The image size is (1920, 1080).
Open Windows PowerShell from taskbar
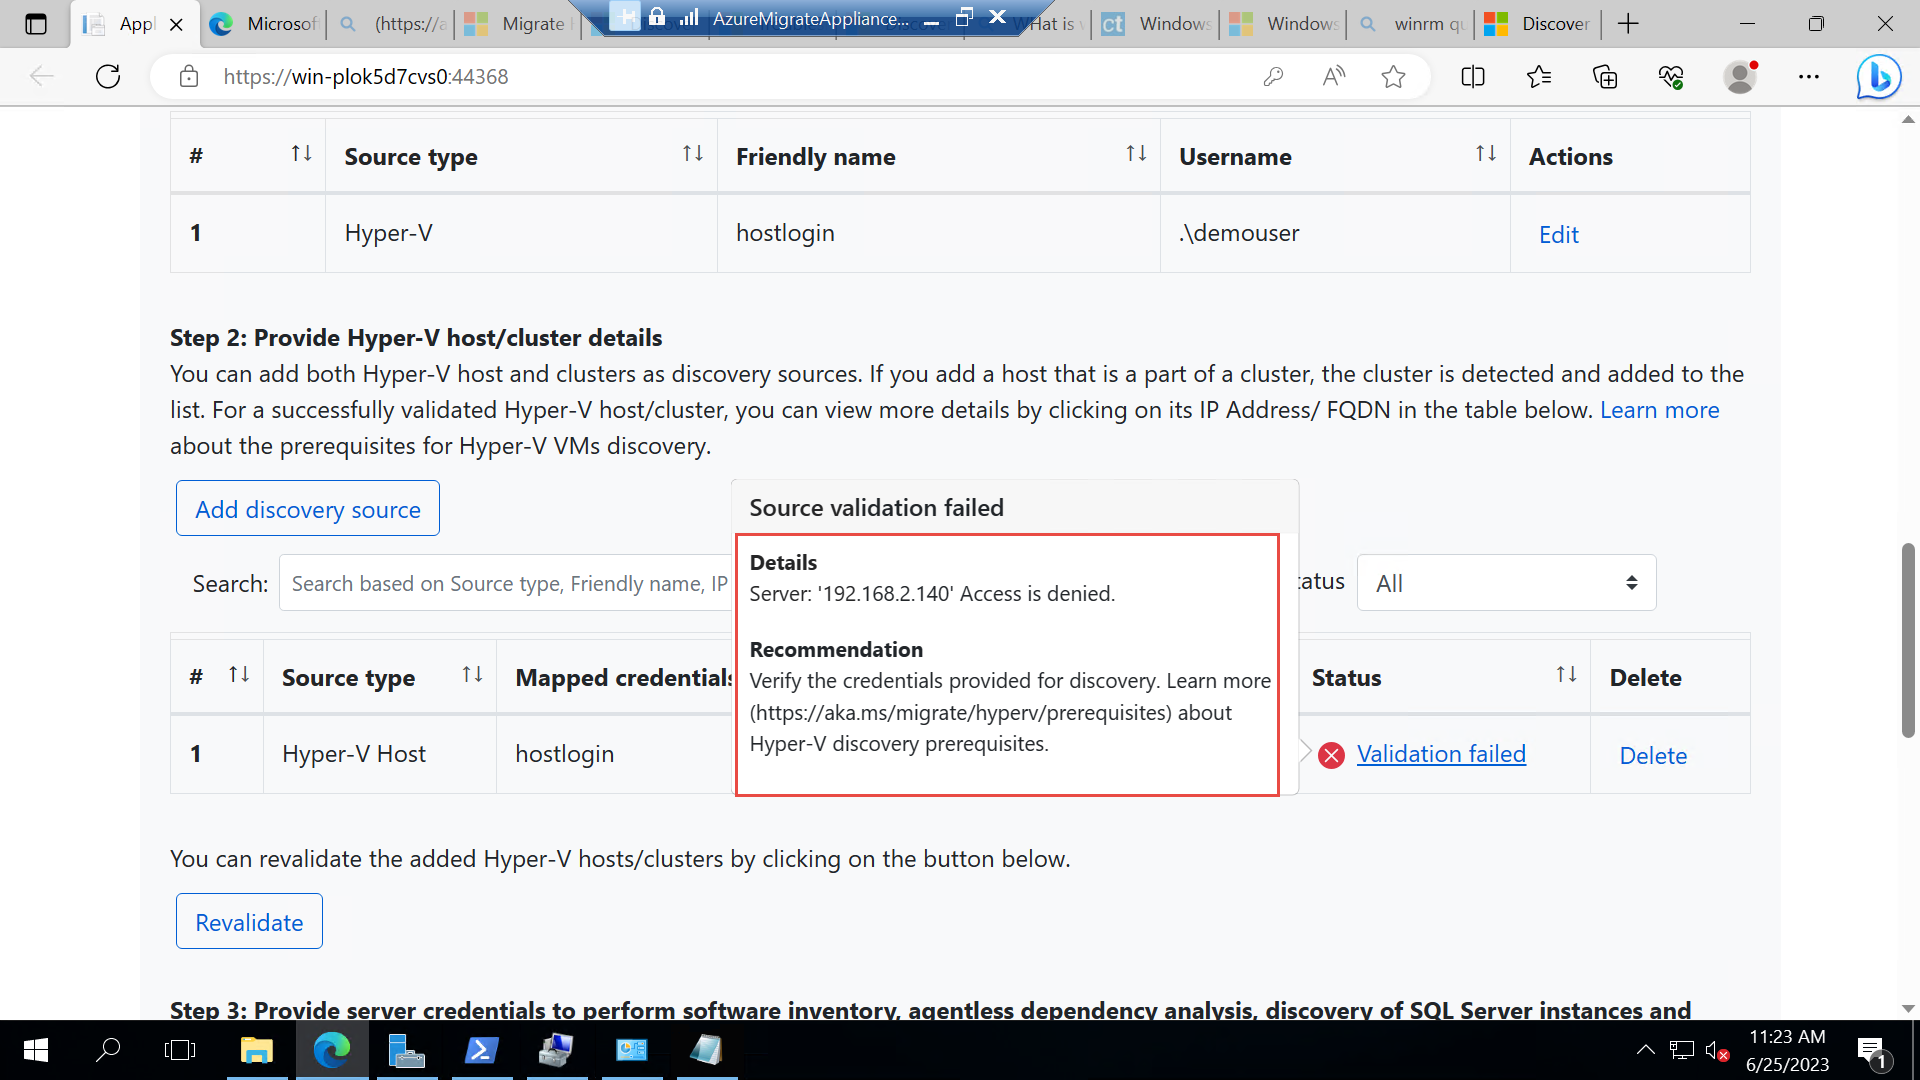coord(482,1050)
